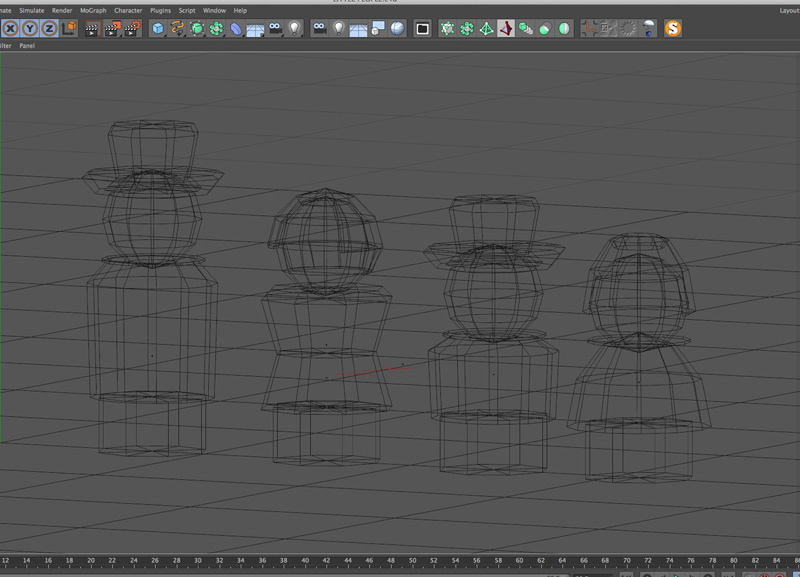Jump to frame 76 on timeline ruler
This screenshot has height=577, width=800.
coord(691,561)
